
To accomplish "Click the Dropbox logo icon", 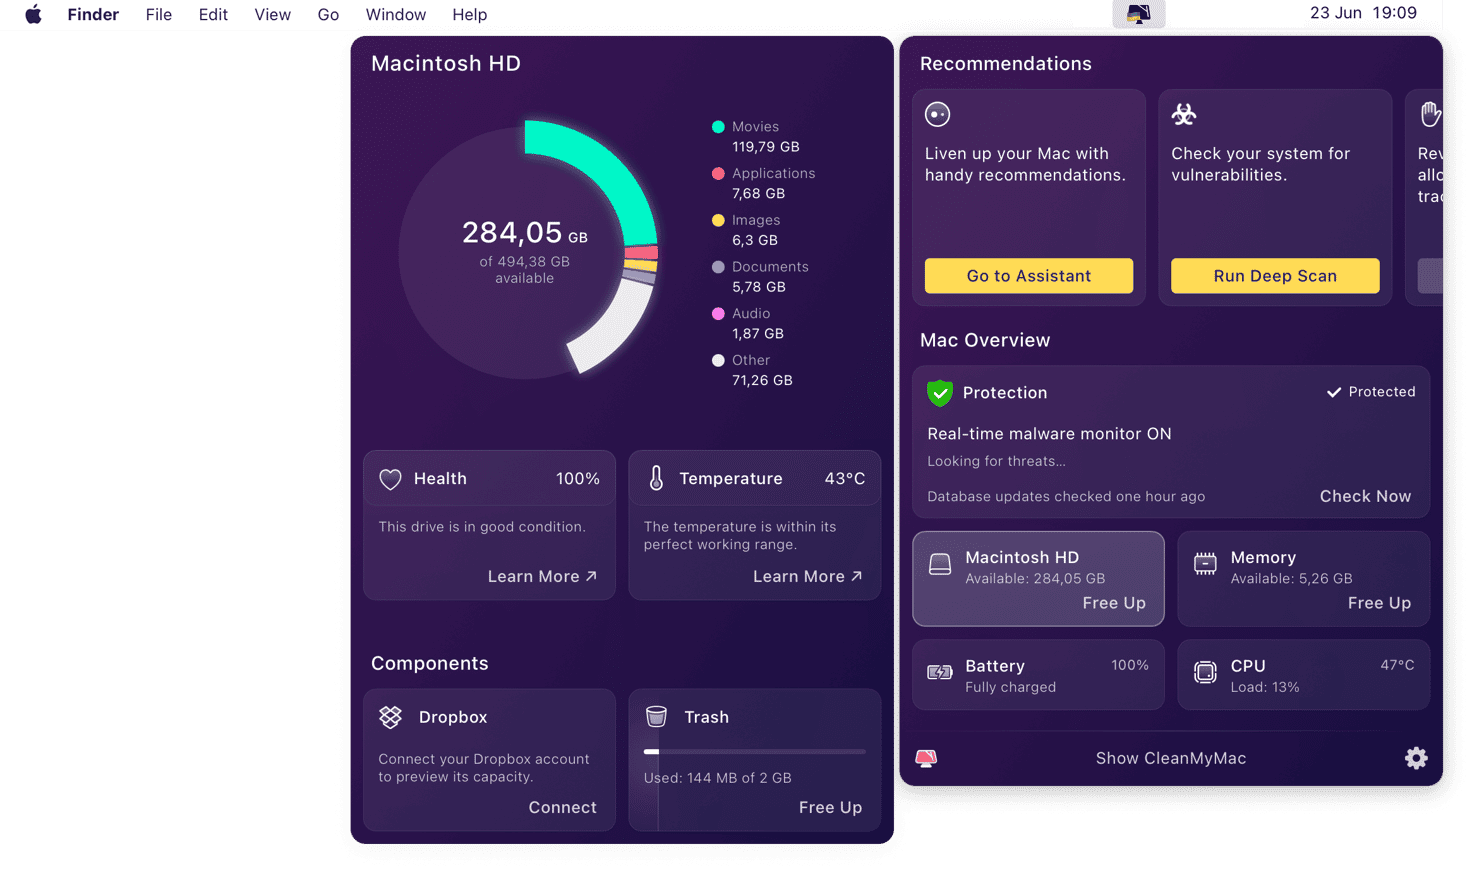I will 390,717.
